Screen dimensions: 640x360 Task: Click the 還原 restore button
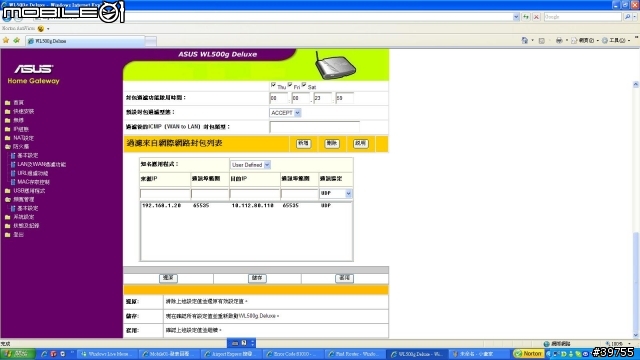click(168, 278)
